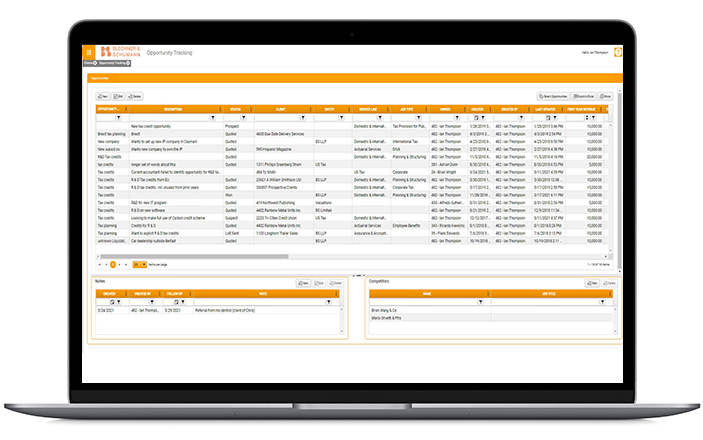
Task: Select the 'Car dealership outside Belfast' row
Action: click(352, 241)
